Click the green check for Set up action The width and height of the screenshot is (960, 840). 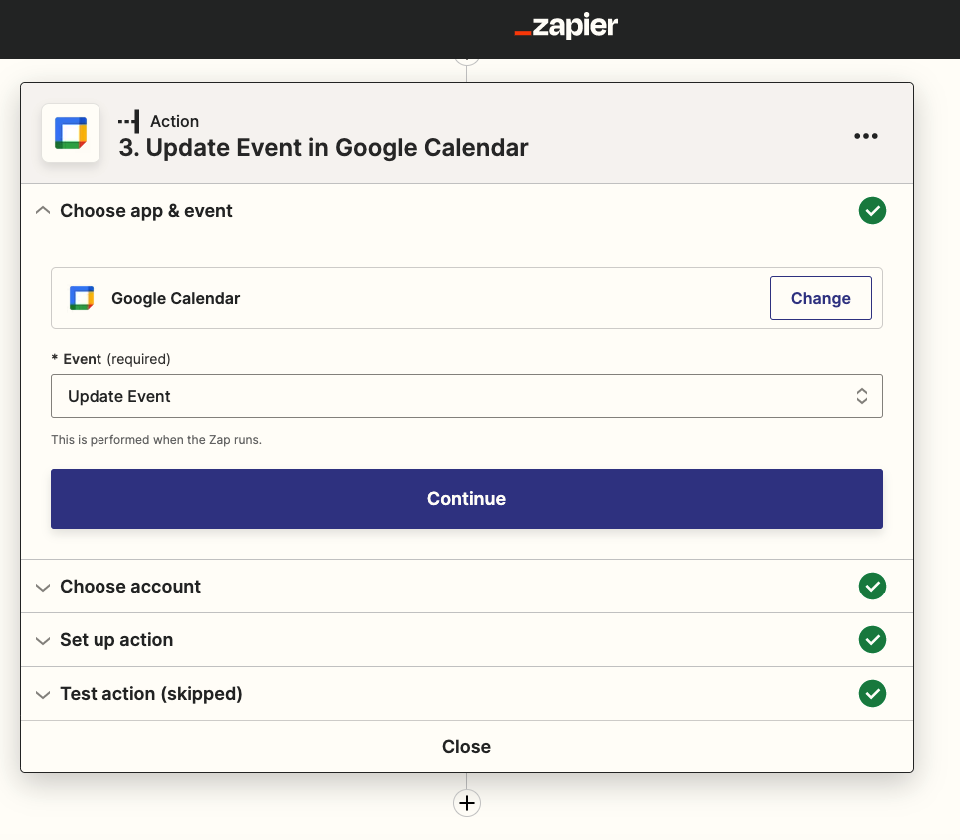coord(872,640)
